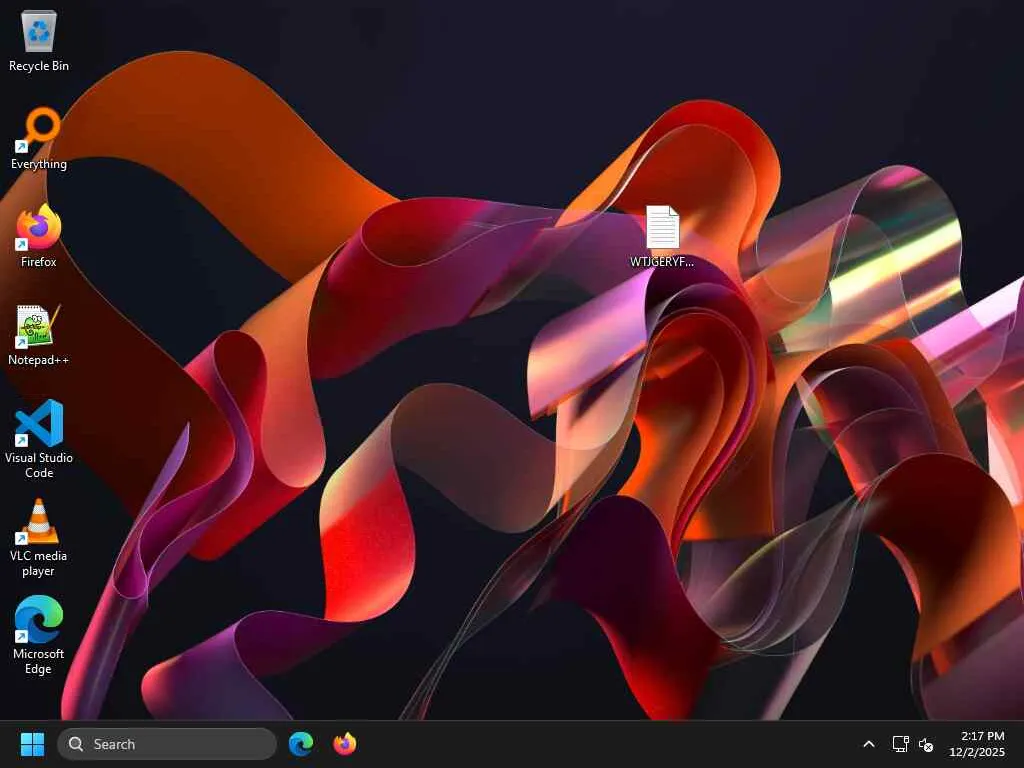
Task: Show hidden system tray icons
Action: pos(869,744)
